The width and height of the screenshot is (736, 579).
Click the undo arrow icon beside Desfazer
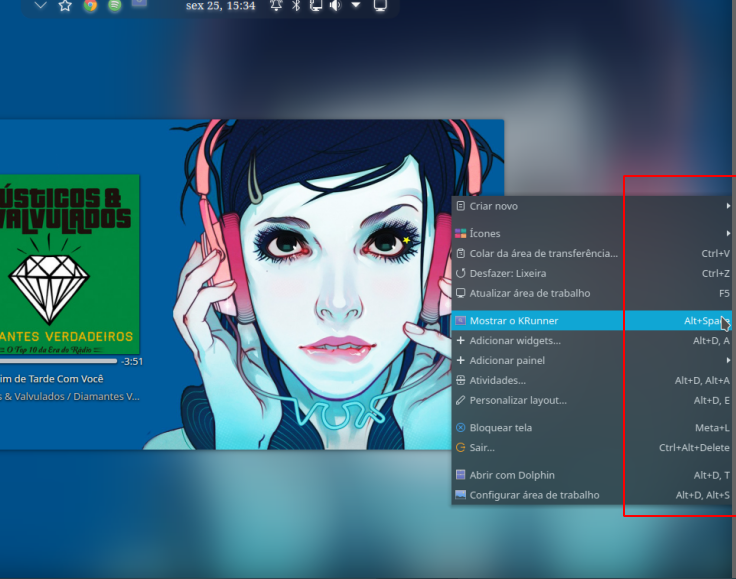[x=461, y=273]
